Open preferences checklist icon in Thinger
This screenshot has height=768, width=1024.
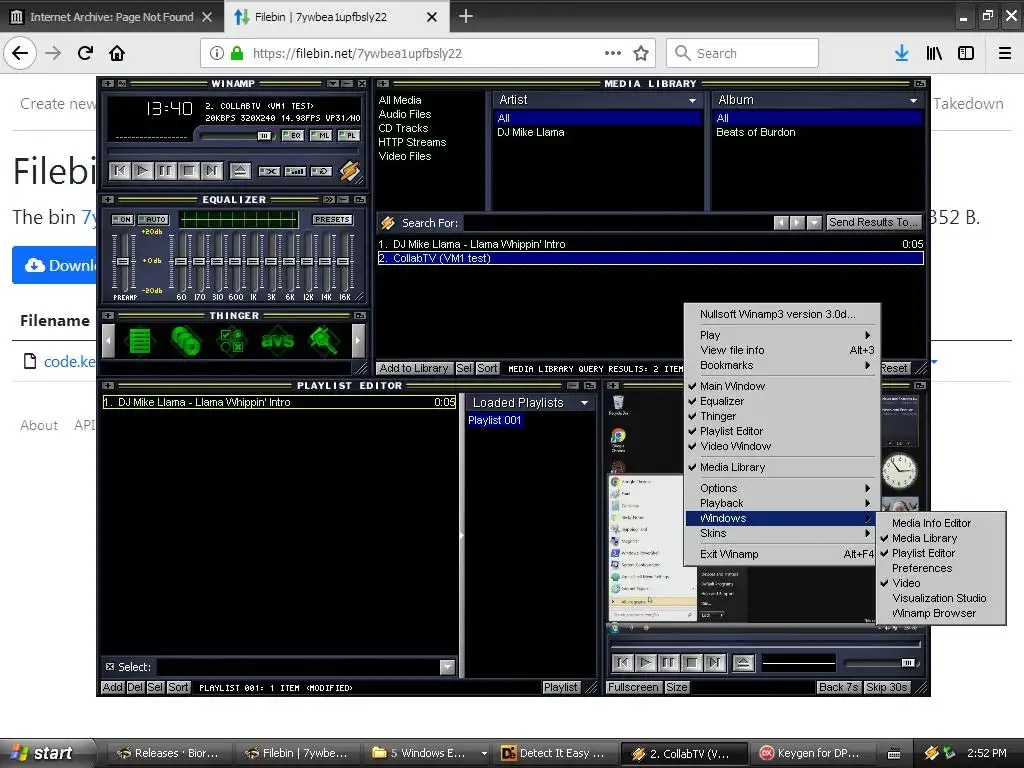coord(232,340)
